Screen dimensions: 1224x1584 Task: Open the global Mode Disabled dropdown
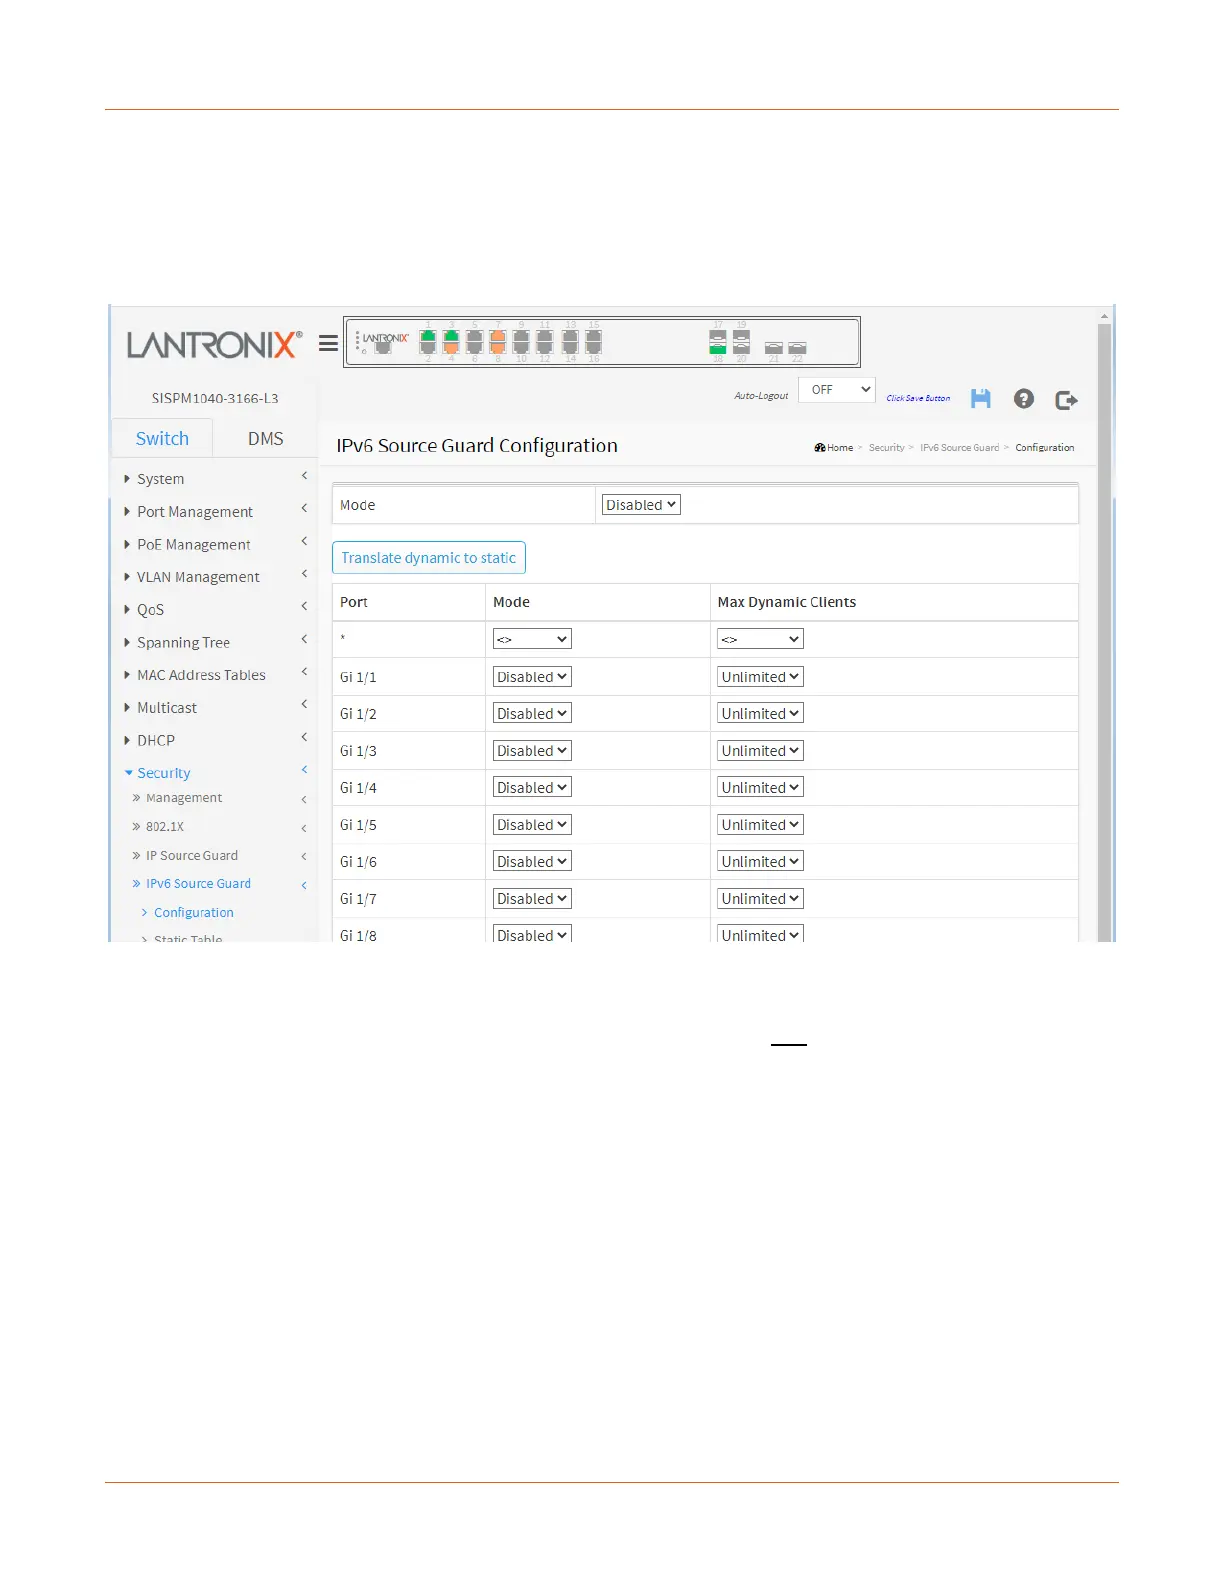point(641,505)
